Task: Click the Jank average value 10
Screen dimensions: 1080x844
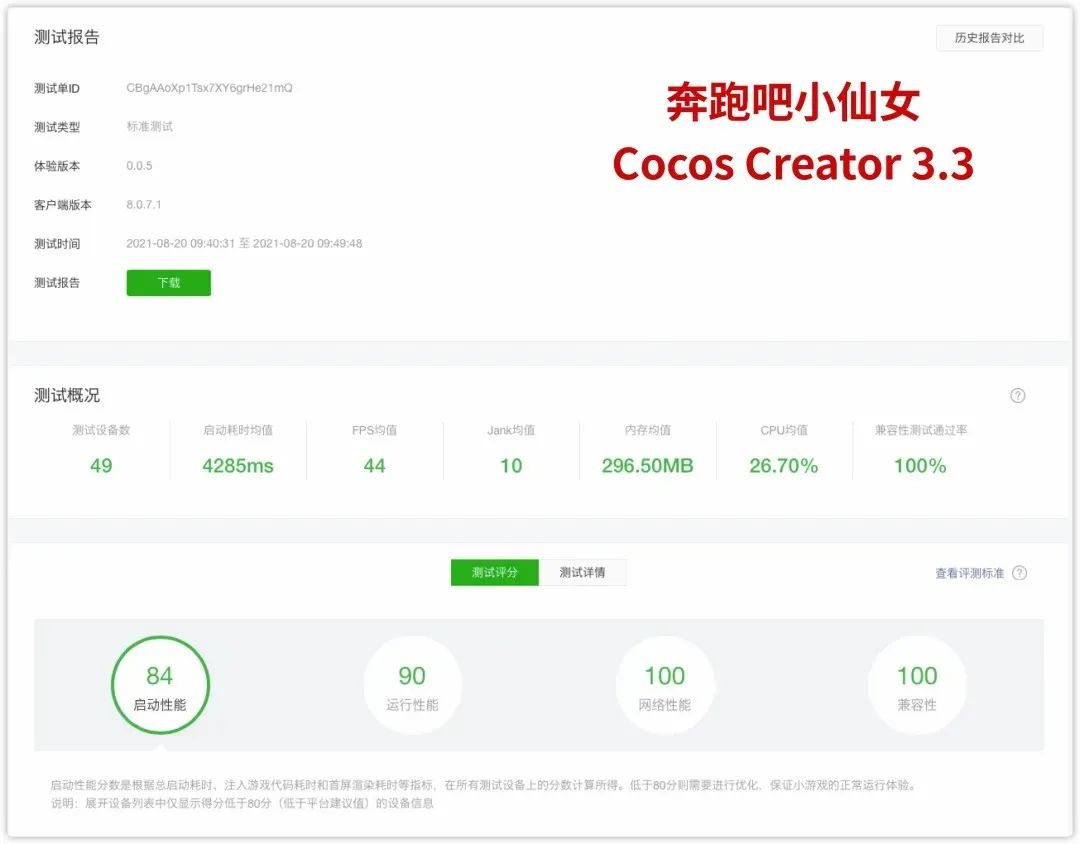Action: (511, 466)
